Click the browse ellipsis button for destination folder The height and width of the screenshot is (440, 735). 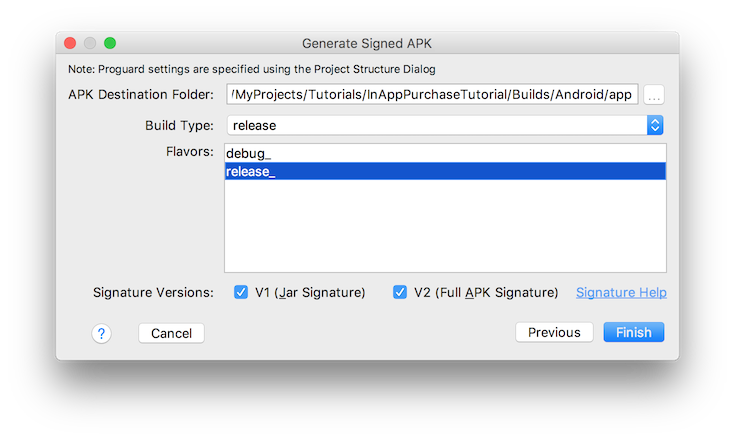click(654, 95)
